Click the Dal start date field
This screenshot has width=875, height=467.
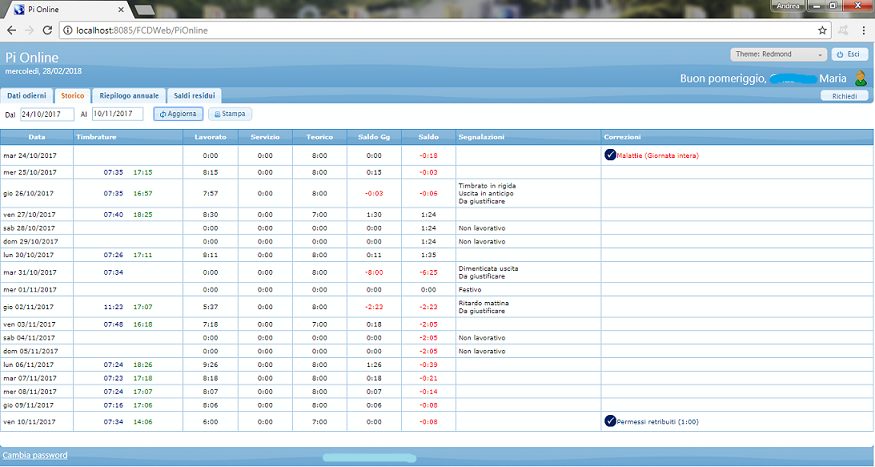point(47,114)
